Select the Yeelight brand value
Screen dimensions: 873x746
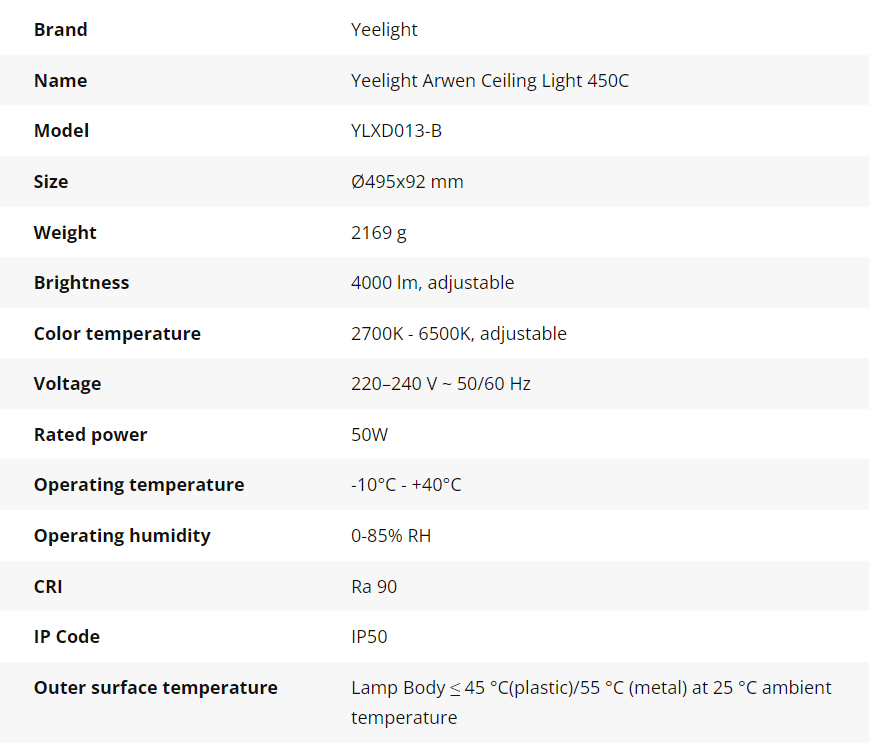(x=384, y=30)
